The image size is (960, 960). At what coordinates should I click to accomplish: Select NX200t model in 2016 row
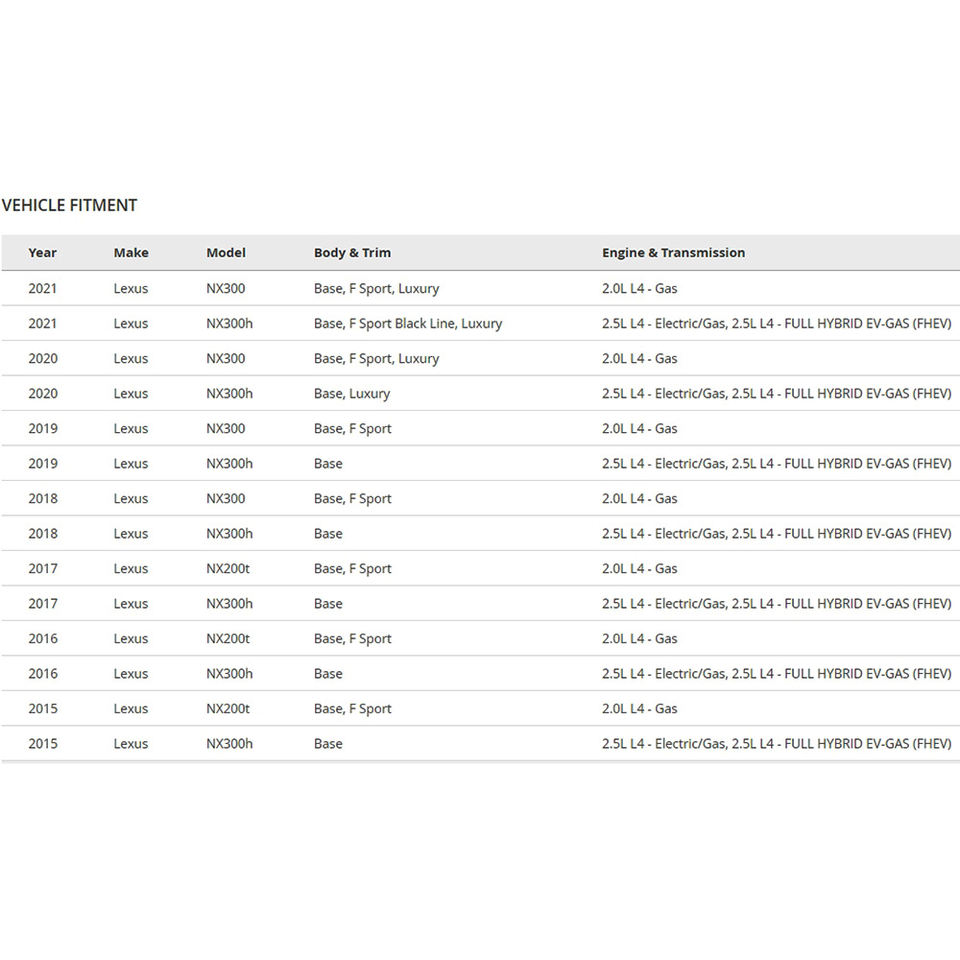[x=228, y=639]
